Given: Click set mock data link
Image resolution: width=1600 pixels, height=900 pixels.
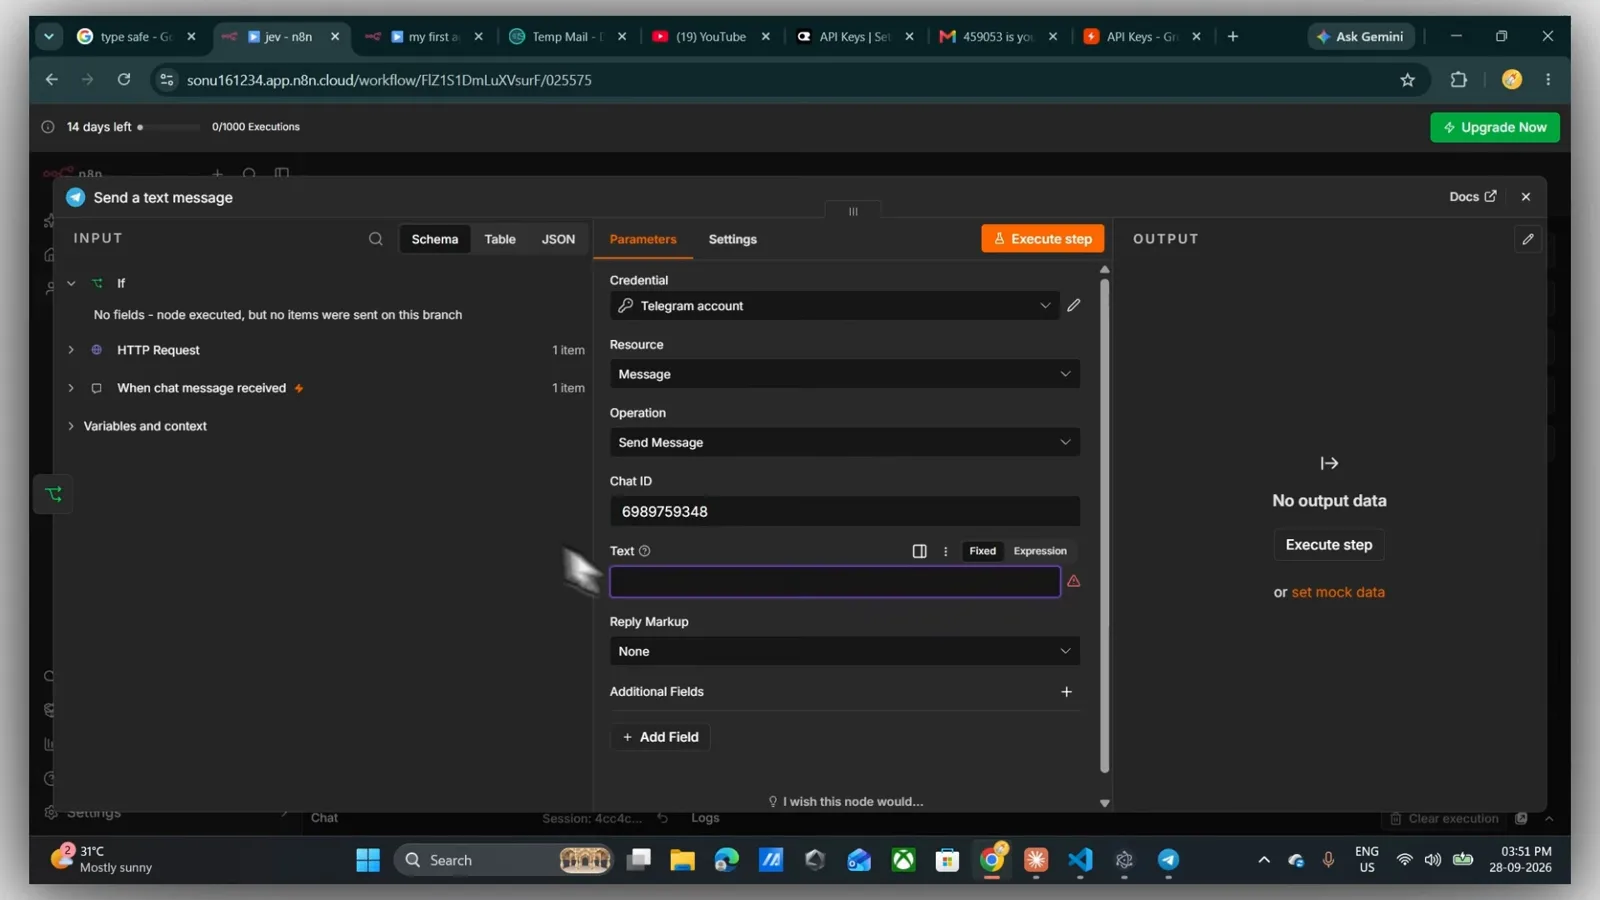Looking at the screenshot, I should (x=1338, y=592).
